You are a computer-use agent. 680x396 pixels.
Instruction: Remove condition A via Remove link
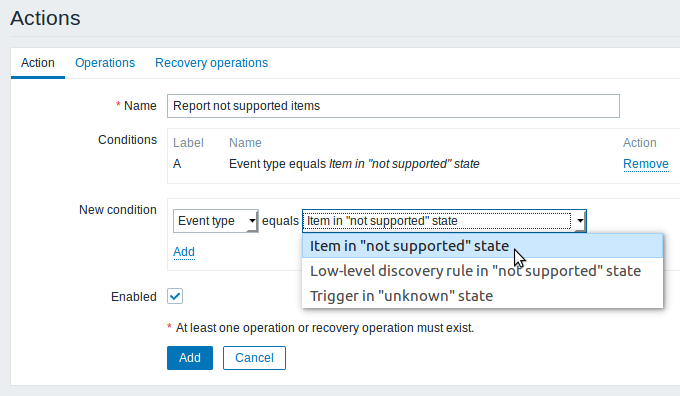click(x=646, y=164)
